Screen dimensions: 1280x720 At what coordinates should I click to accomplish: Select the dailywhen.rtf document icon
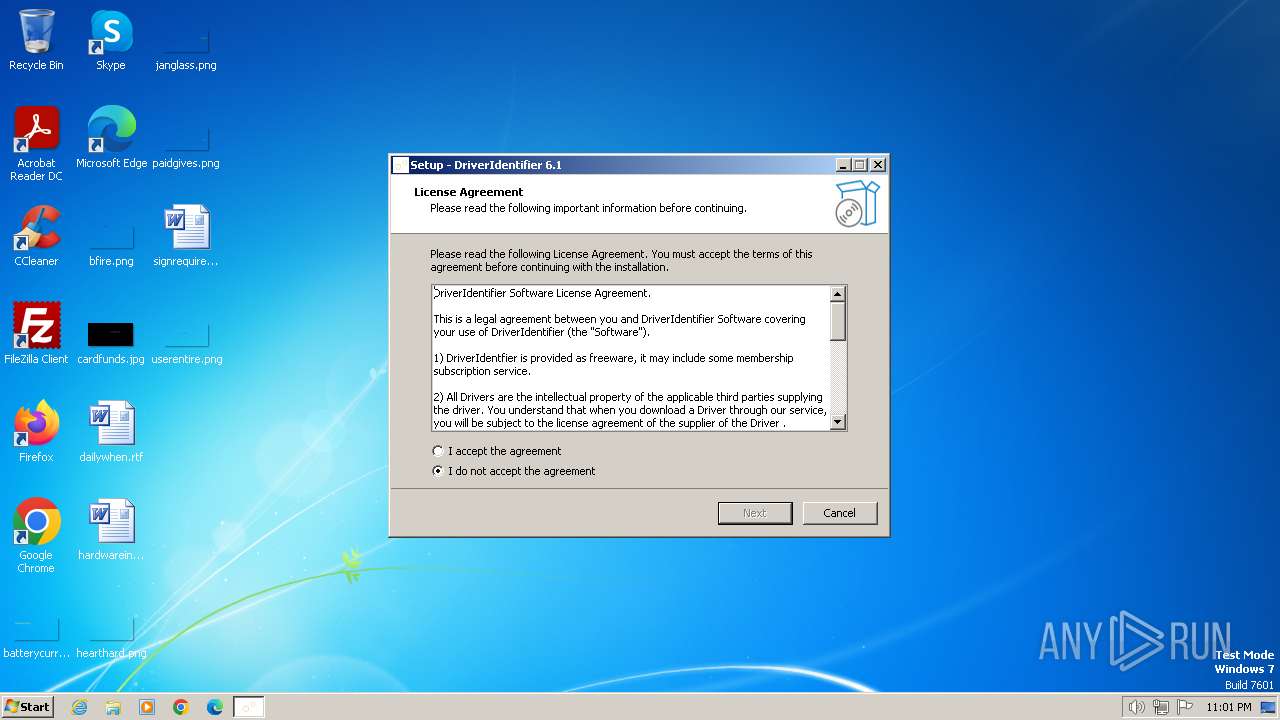coord(111,432)
